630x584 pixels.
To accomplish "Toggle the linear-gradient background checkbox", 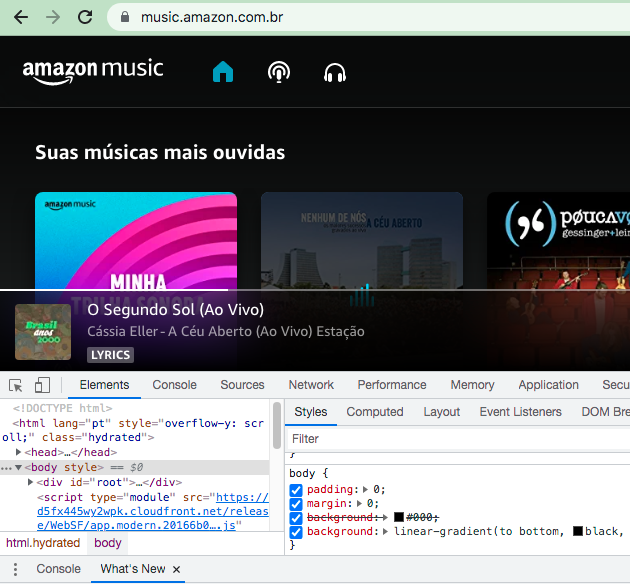I will point(296,532).
